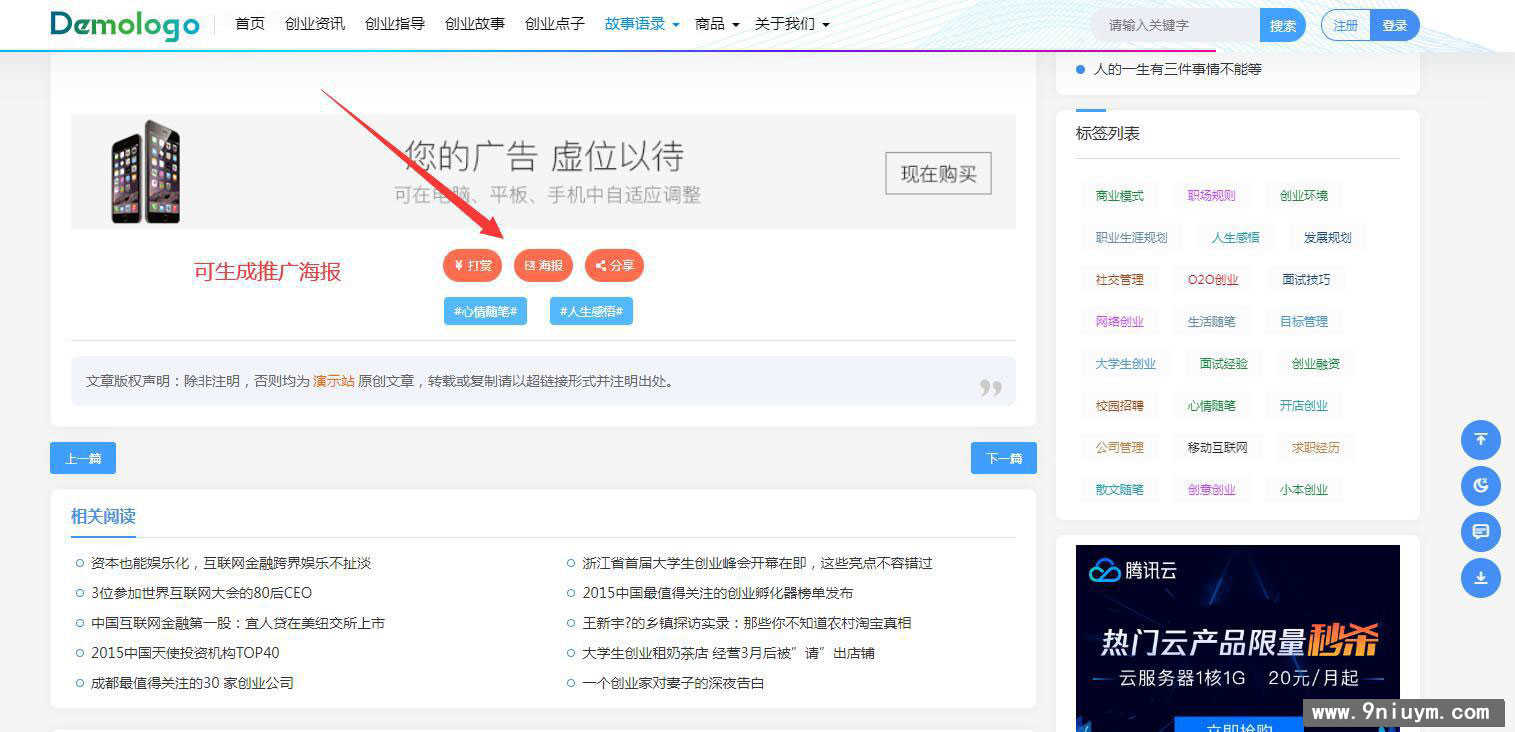The height and width of the screenshot is (732, 1515).
Task: Select 首页 in the navigation bar
Action: 249,24
